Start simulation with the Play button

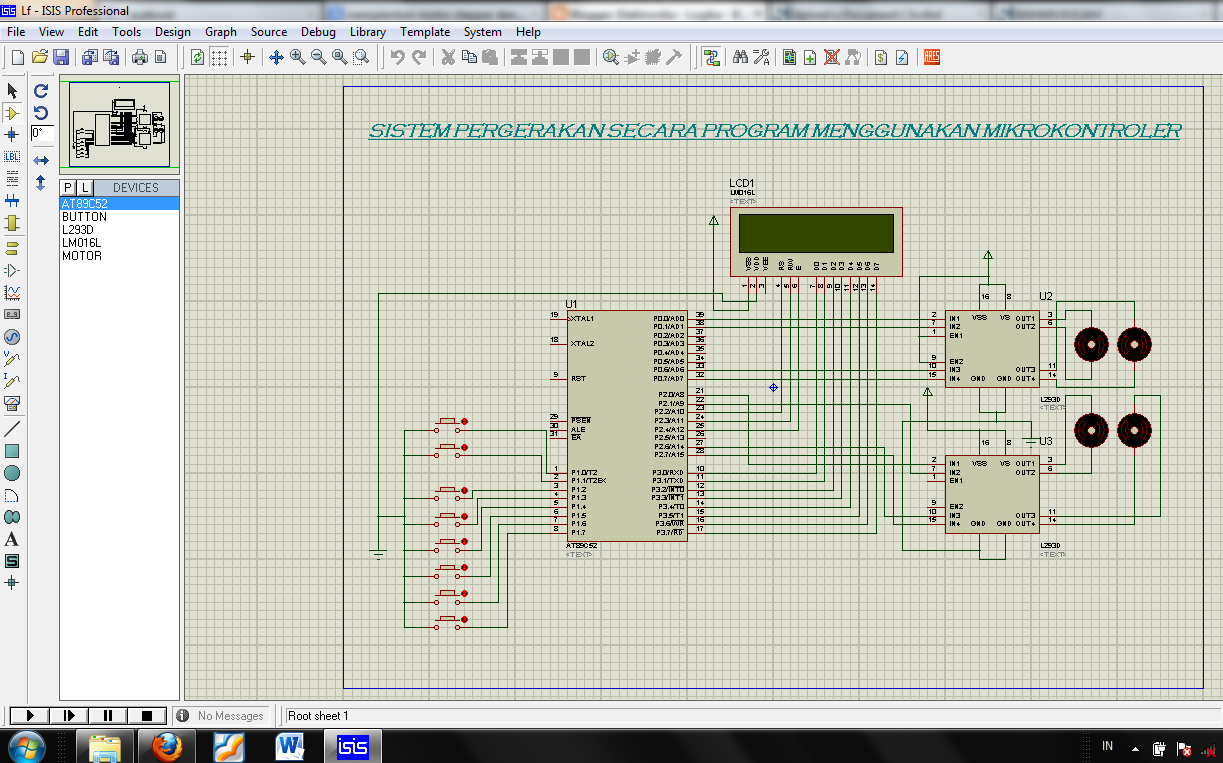pos(29,716)
